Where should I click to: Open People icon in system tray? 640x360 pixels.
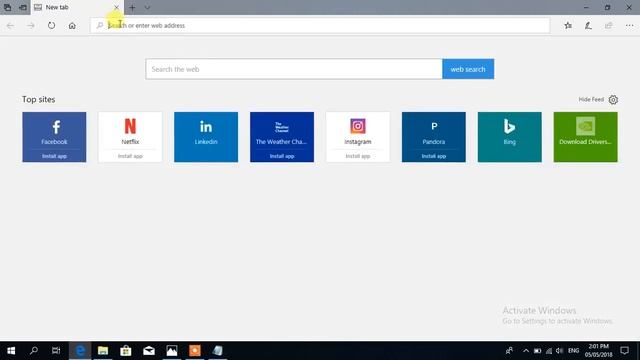[509, 351]
